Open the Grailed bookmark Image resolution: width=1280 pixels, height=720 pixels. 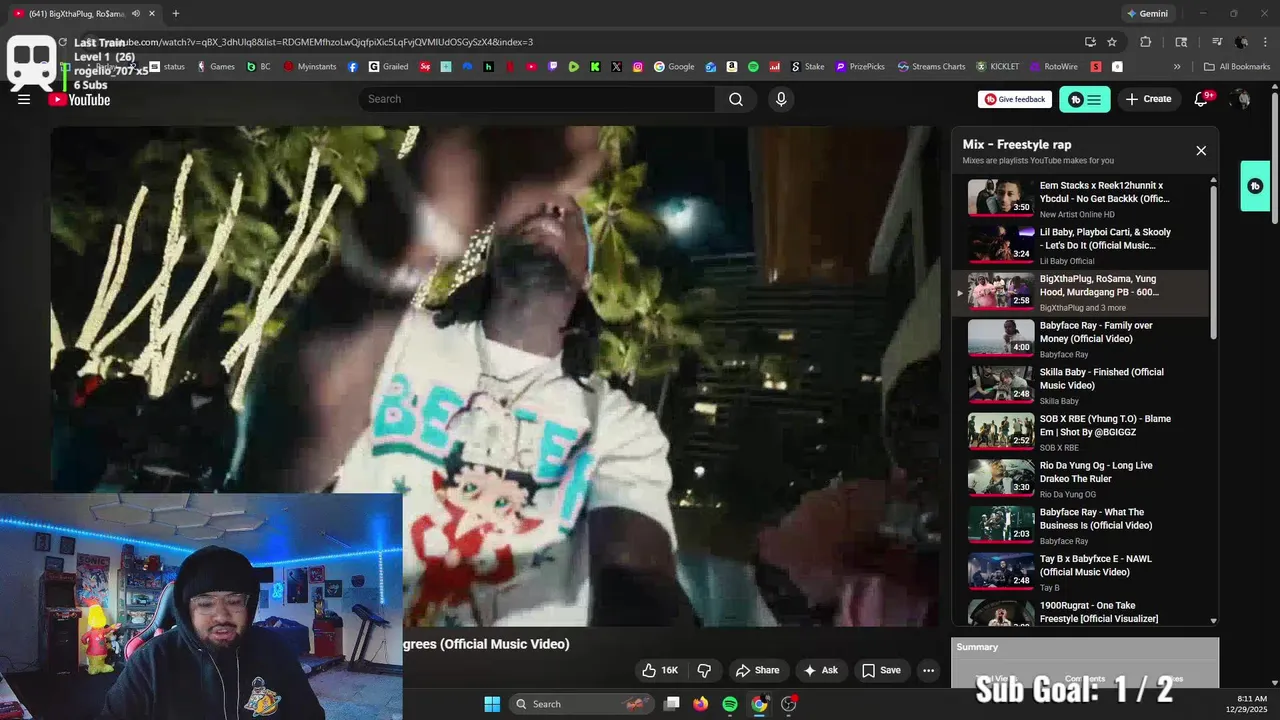click(x=388, y=67)
